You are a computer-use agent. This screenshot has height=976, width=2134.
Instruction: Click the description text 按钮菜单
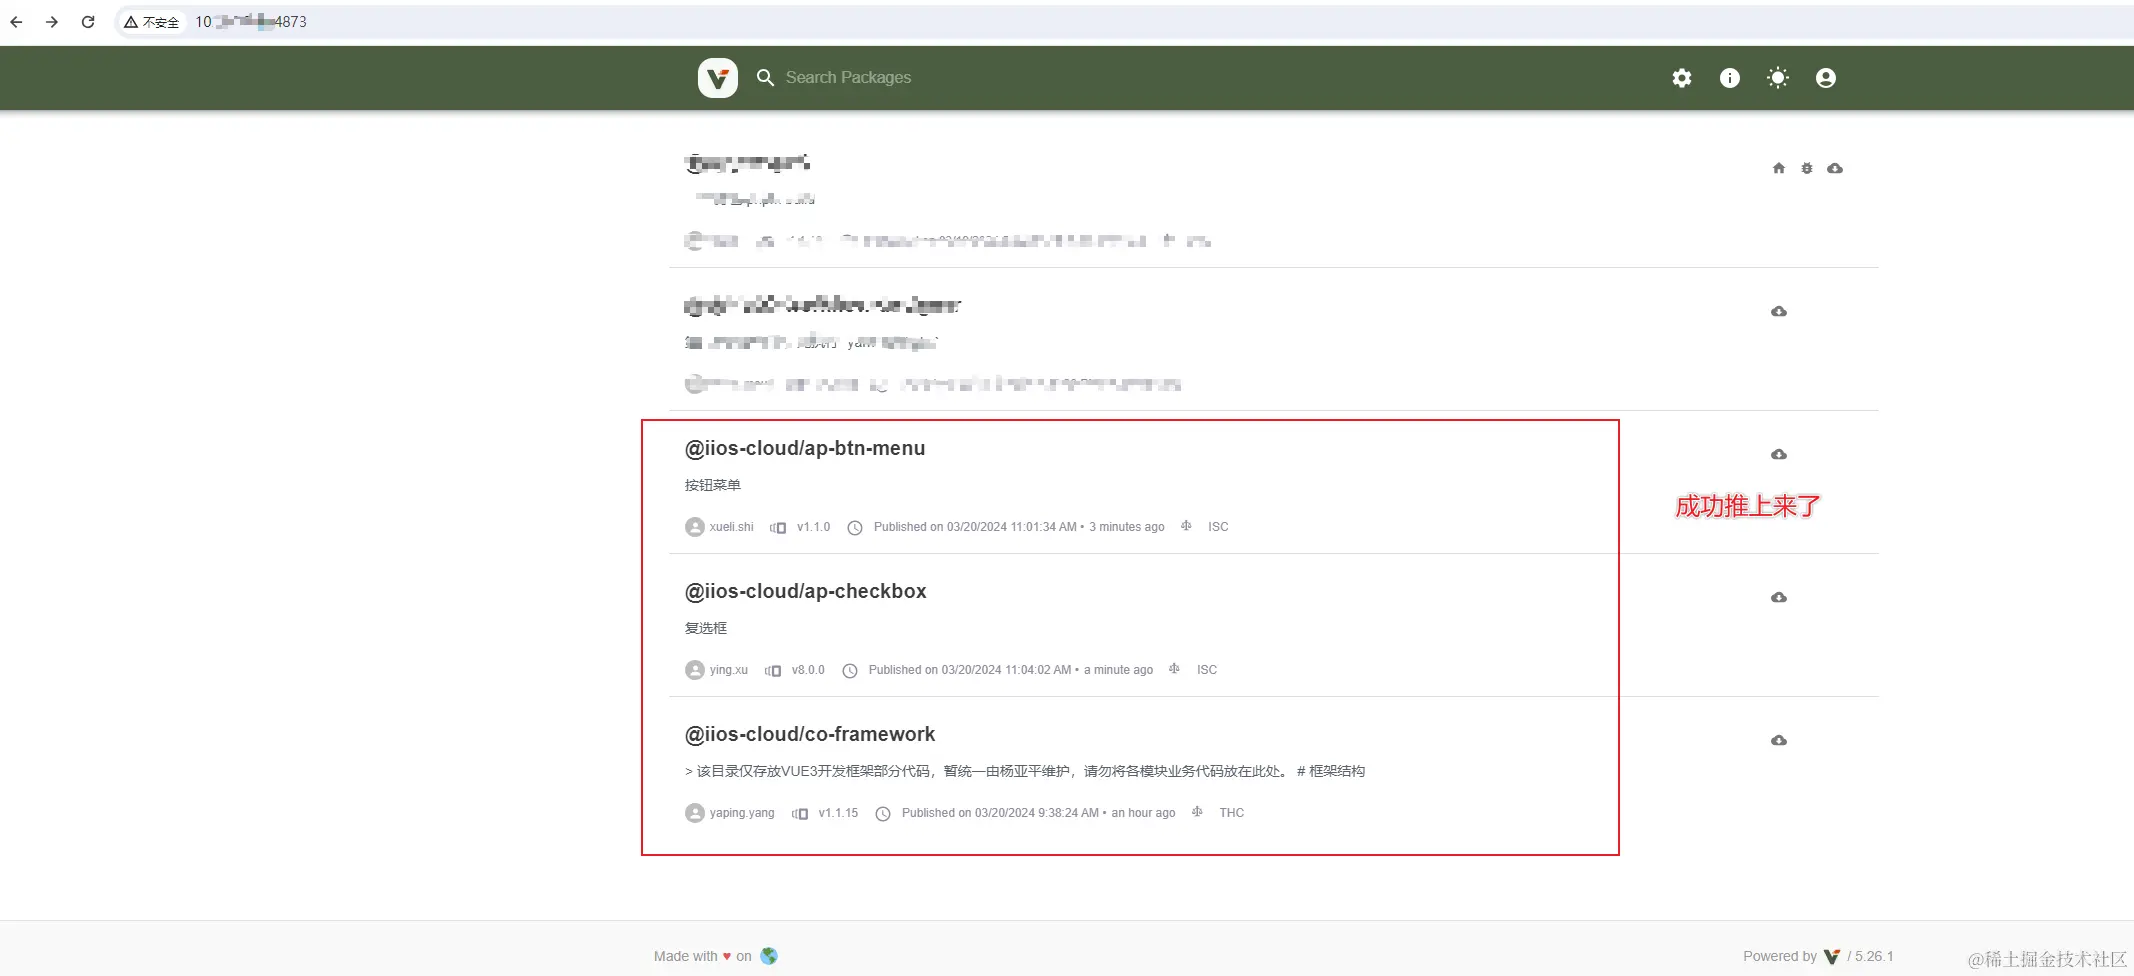(x=713, y=485)
